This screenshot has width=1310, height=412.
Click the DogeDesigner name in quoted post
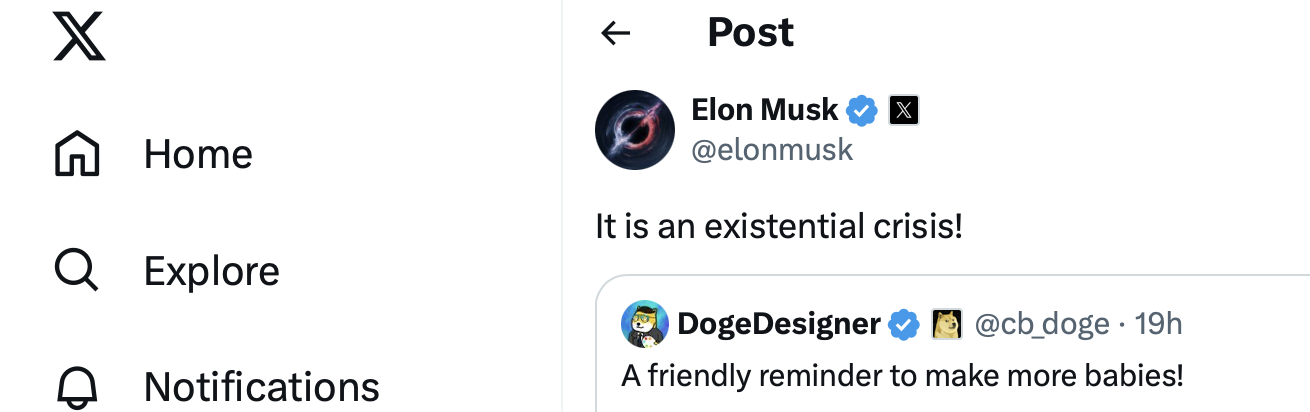point(779,324)
